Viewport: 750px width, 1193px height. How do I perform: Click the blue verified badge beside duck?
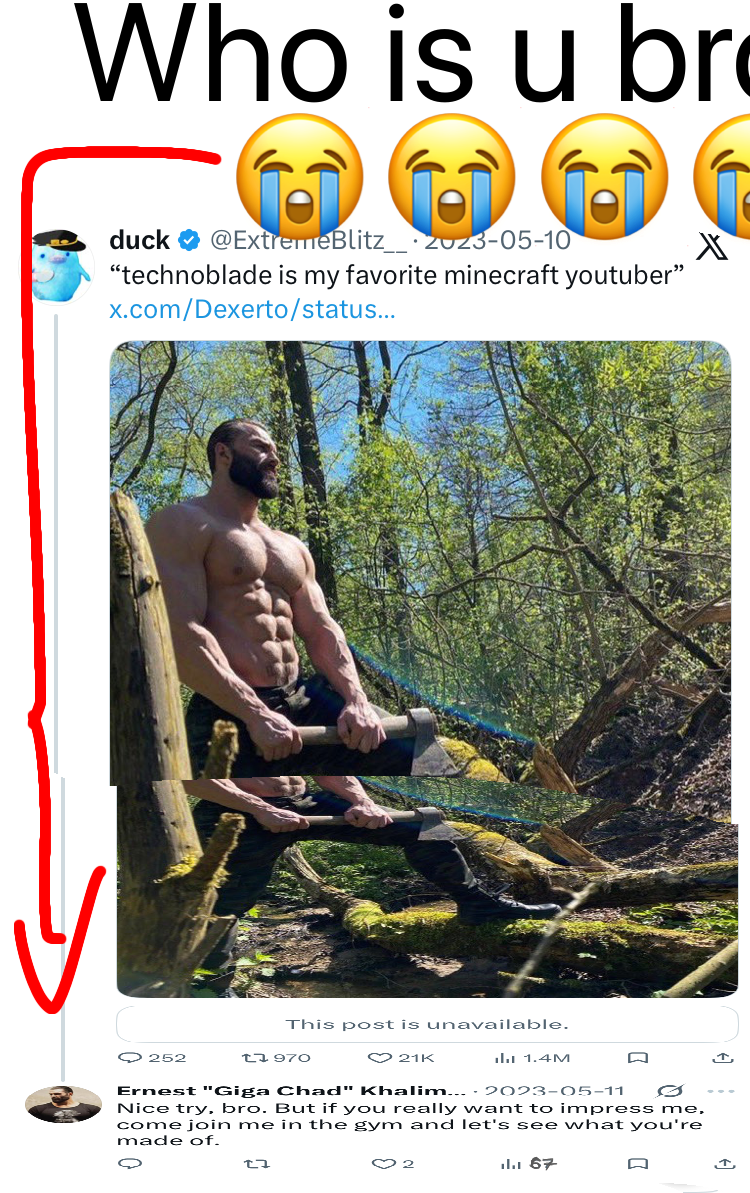tap(189, 240)
